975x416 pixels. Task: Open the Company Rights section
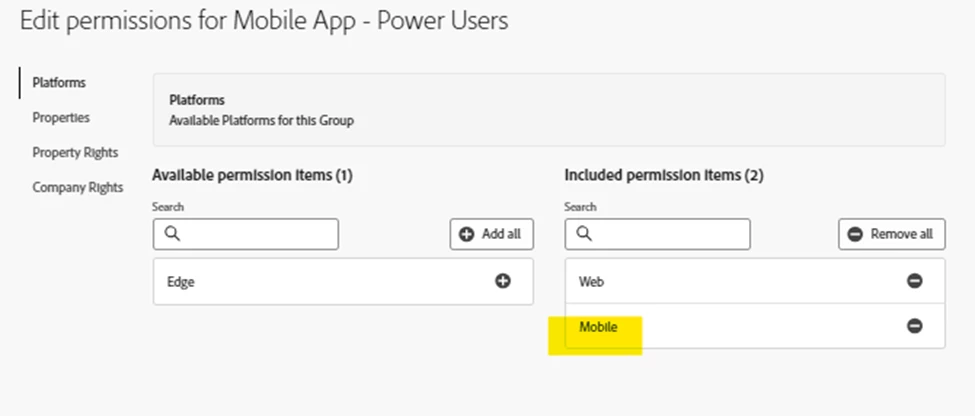(x=78, y=187)
